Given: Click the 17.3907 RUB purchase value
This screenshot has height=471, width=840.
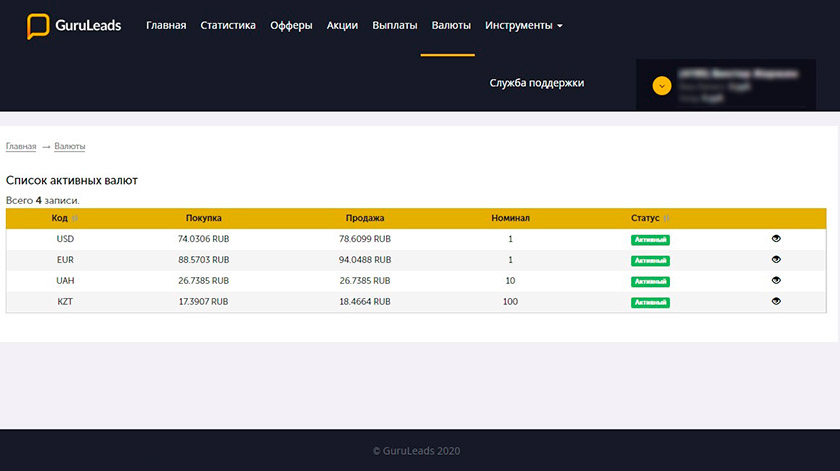Looking at the screenshot, I should click(x=204, y=301).
